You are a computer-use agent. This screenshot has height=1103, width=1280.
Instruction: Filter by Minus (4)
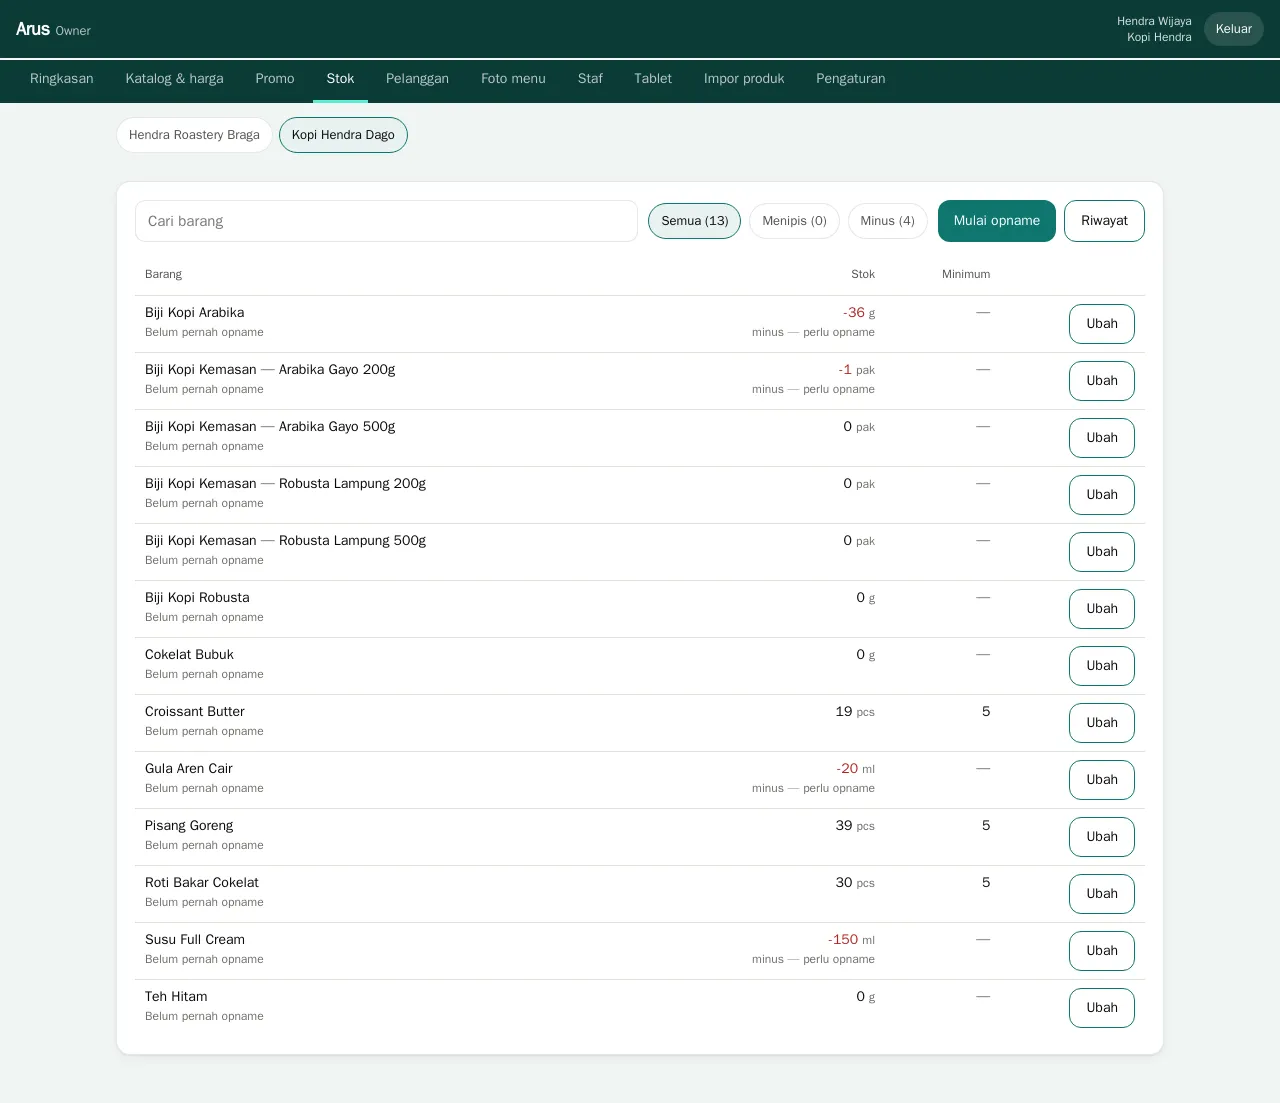pyautogui.click(x=888, y=221)
